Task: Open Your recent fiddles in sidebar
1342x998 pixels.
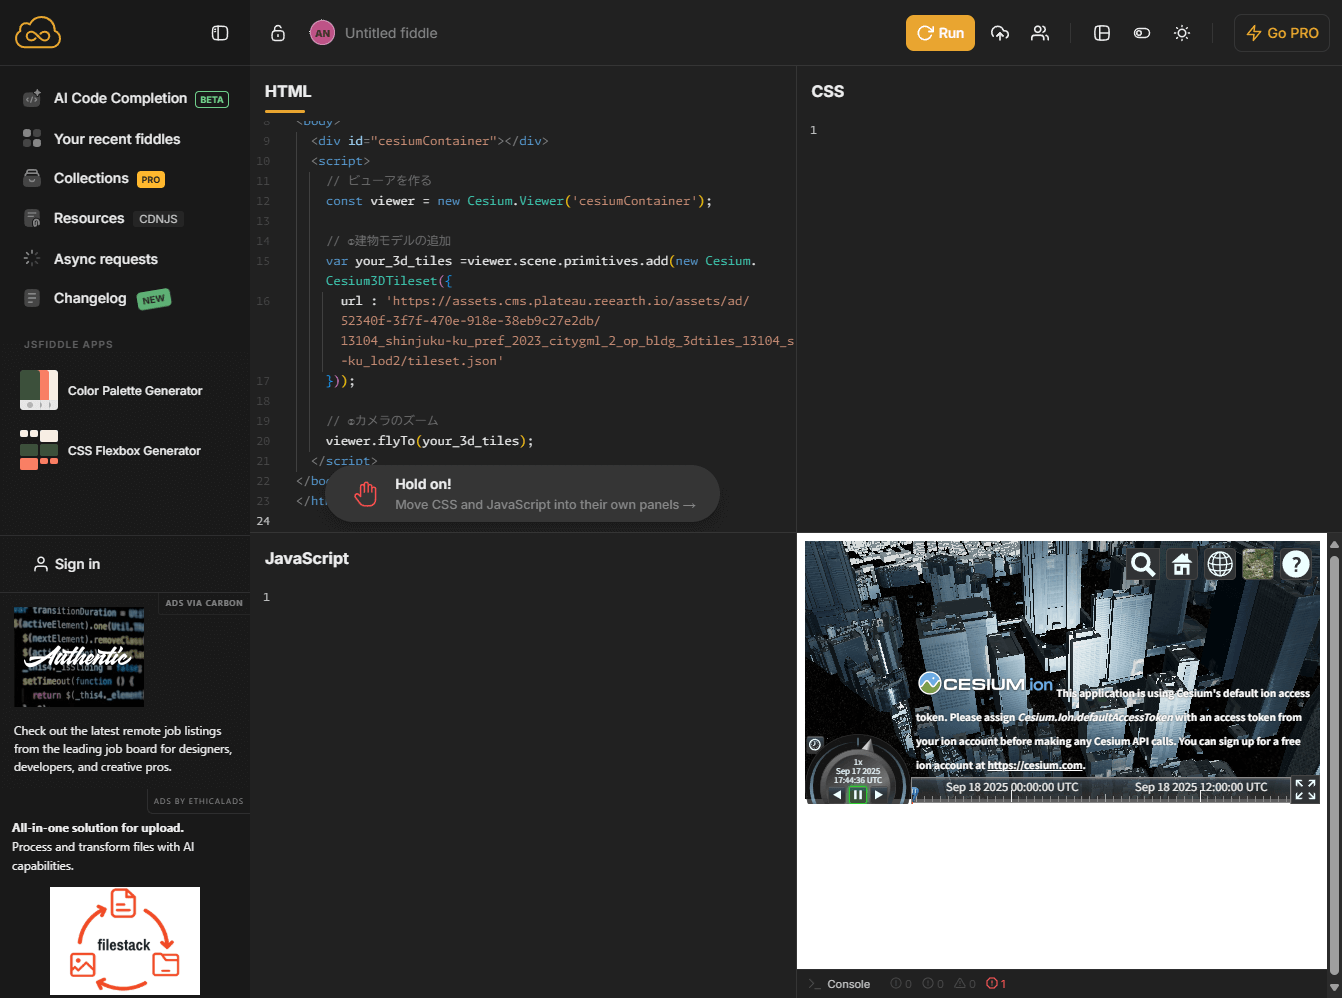Action: [117, 139]
